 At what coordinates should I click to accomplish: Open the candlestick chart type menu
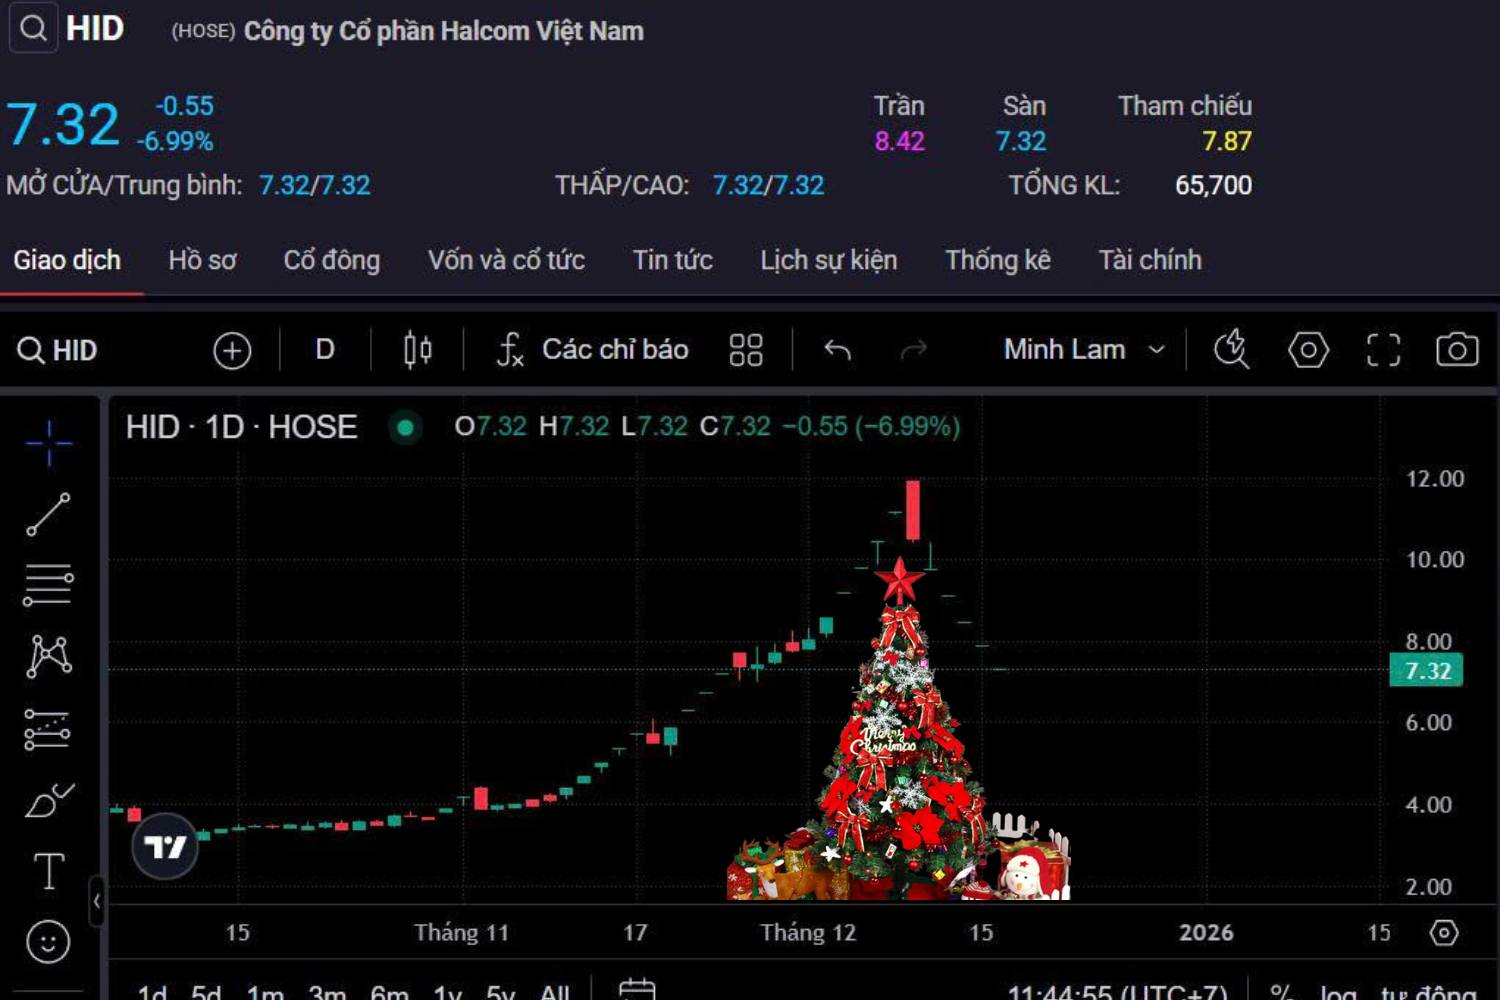pos(417,350)
